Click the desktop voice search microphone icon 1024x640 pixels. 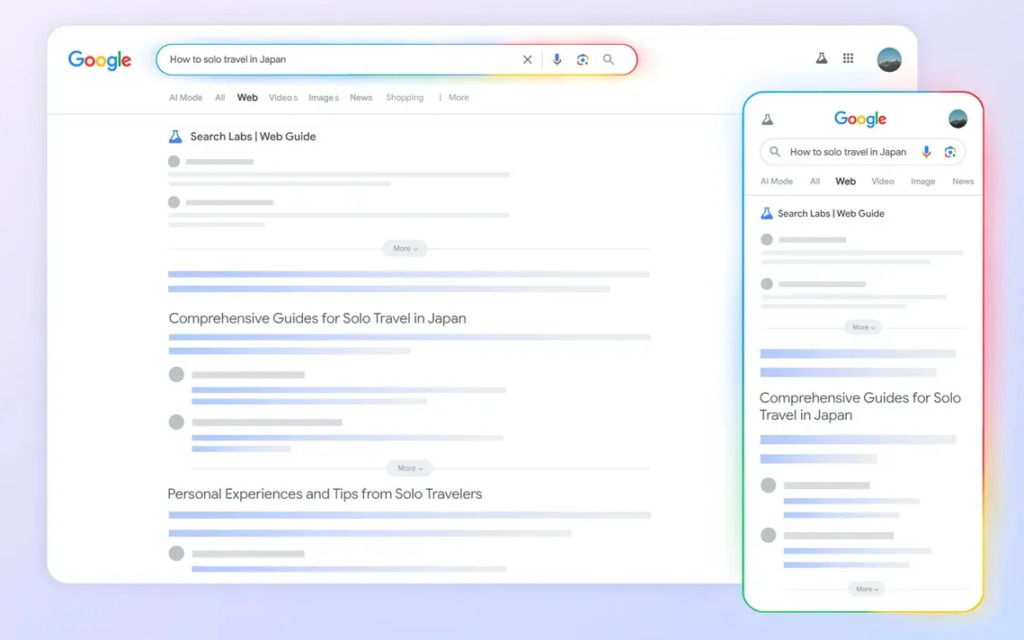coord(557,60)
